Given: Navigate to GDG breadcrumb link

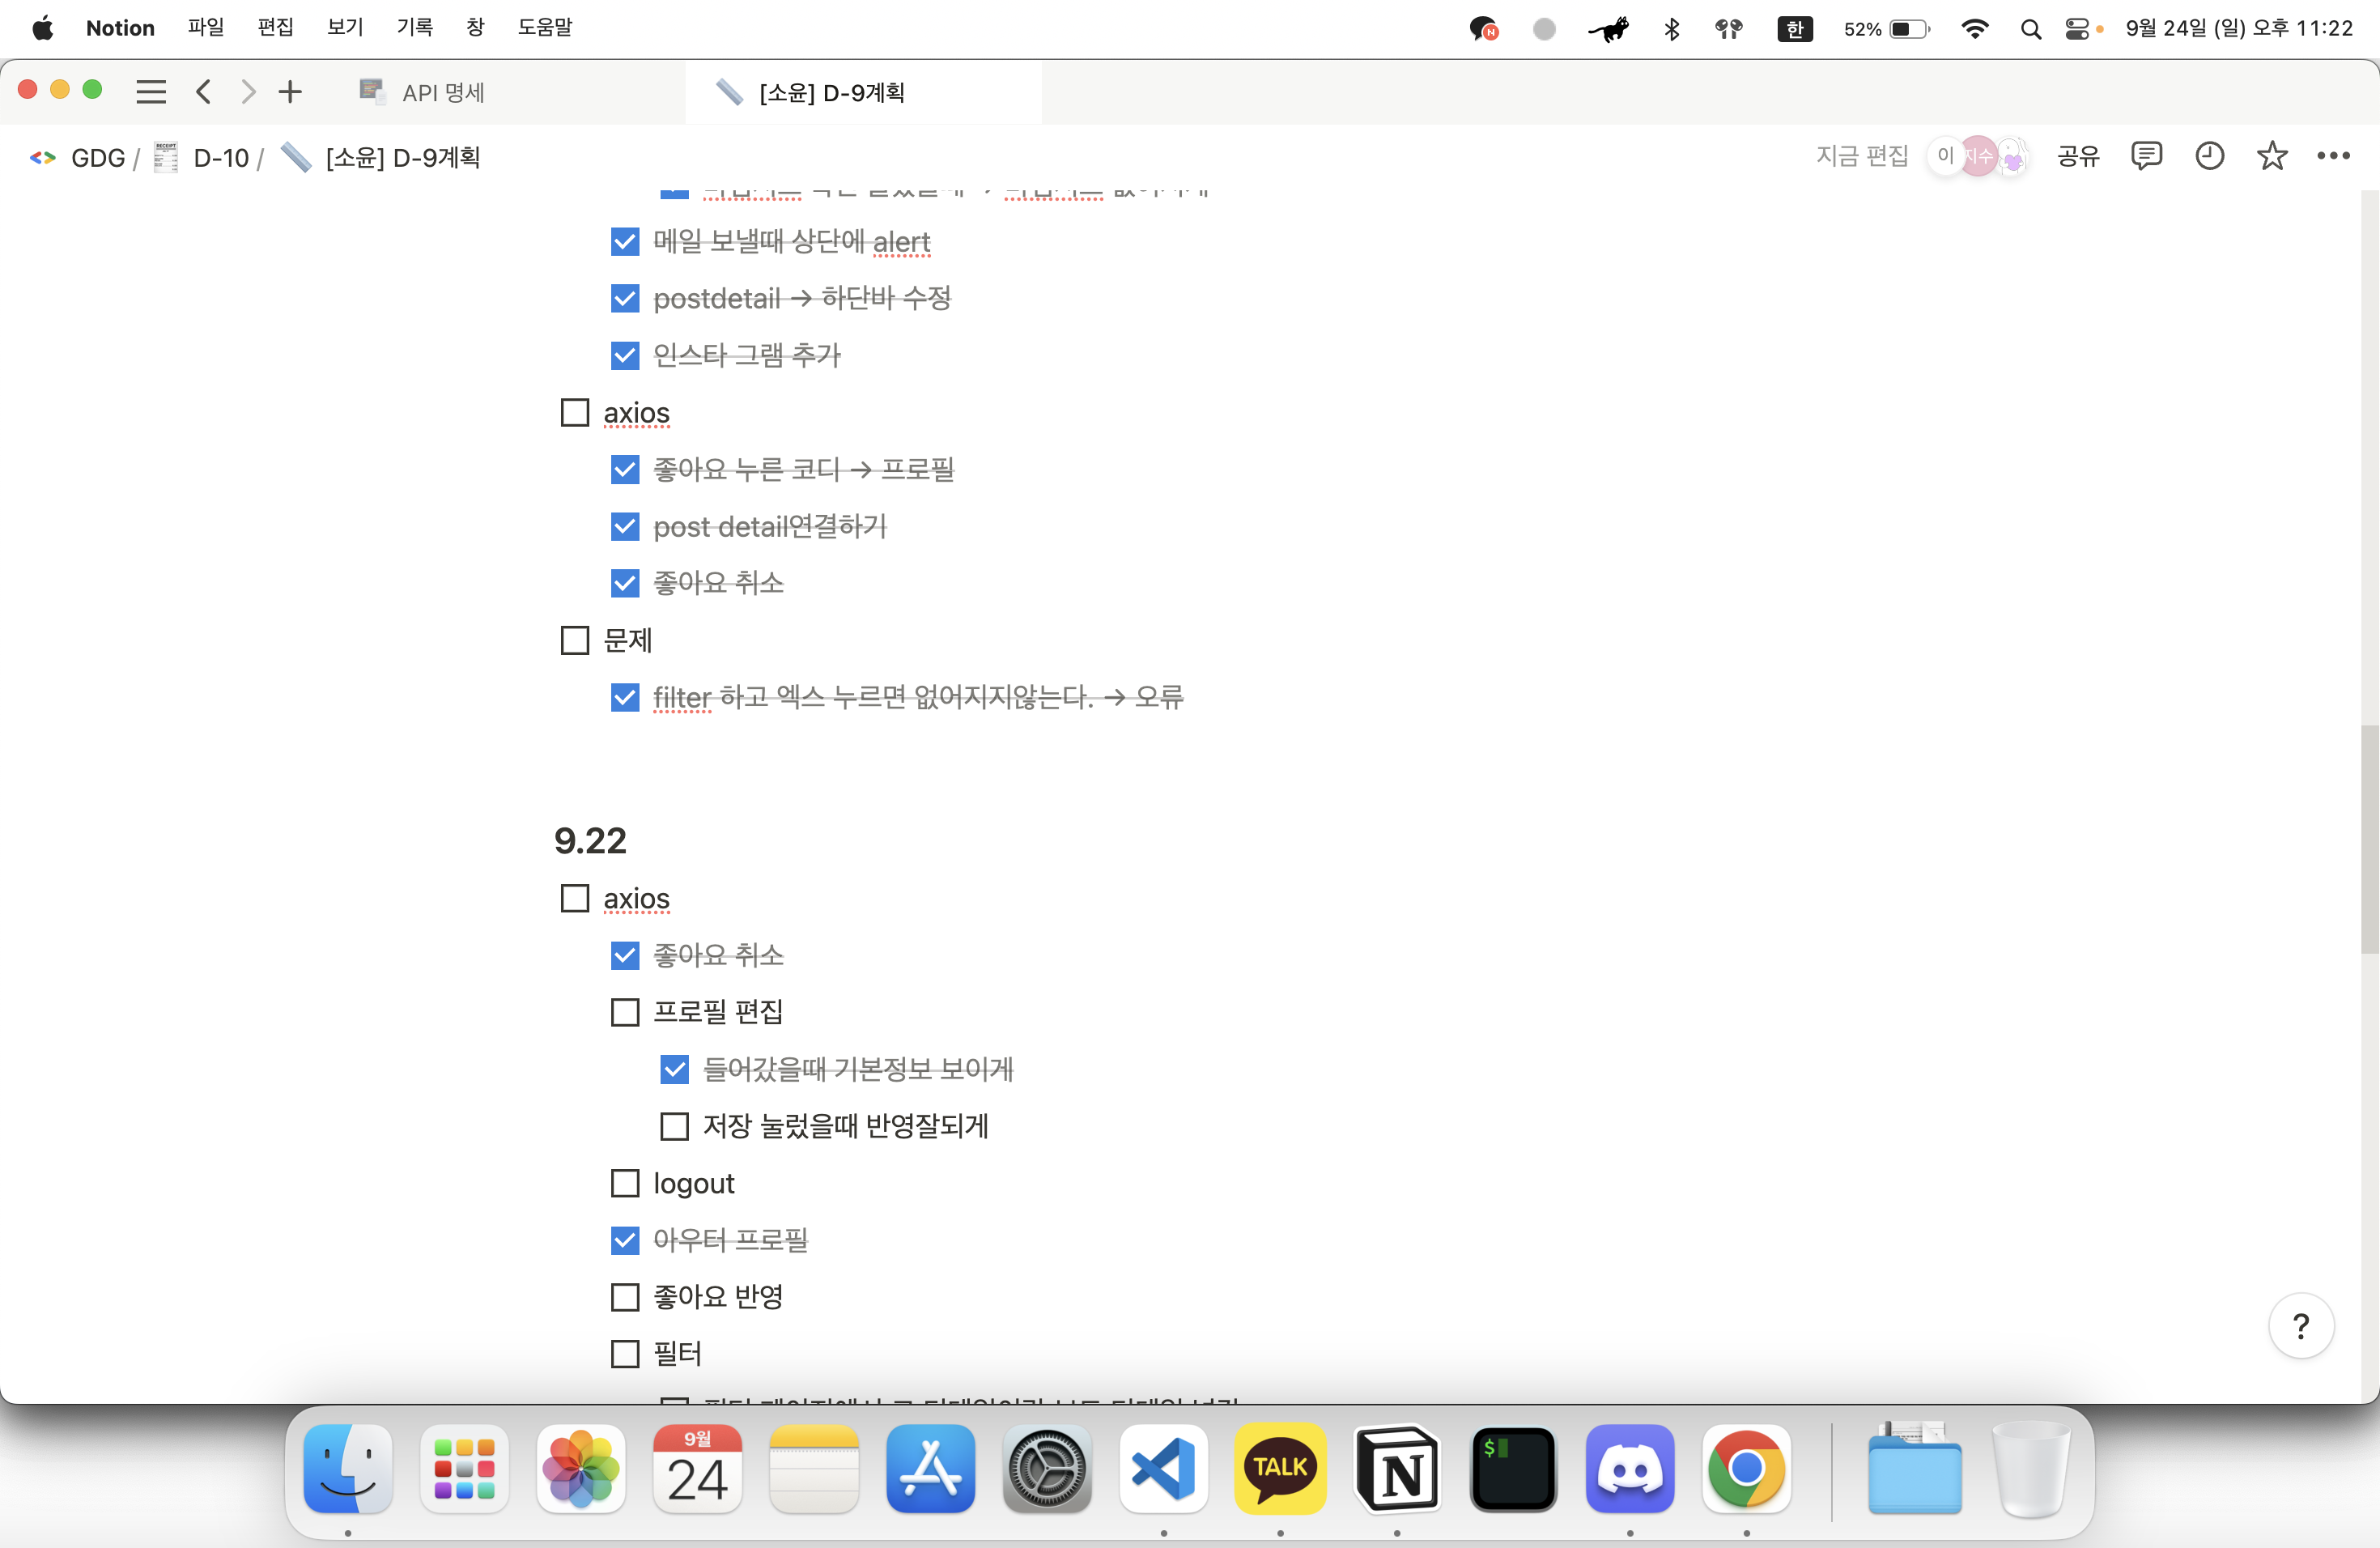Looking at the screenshot, I should [x=97, y=158].
